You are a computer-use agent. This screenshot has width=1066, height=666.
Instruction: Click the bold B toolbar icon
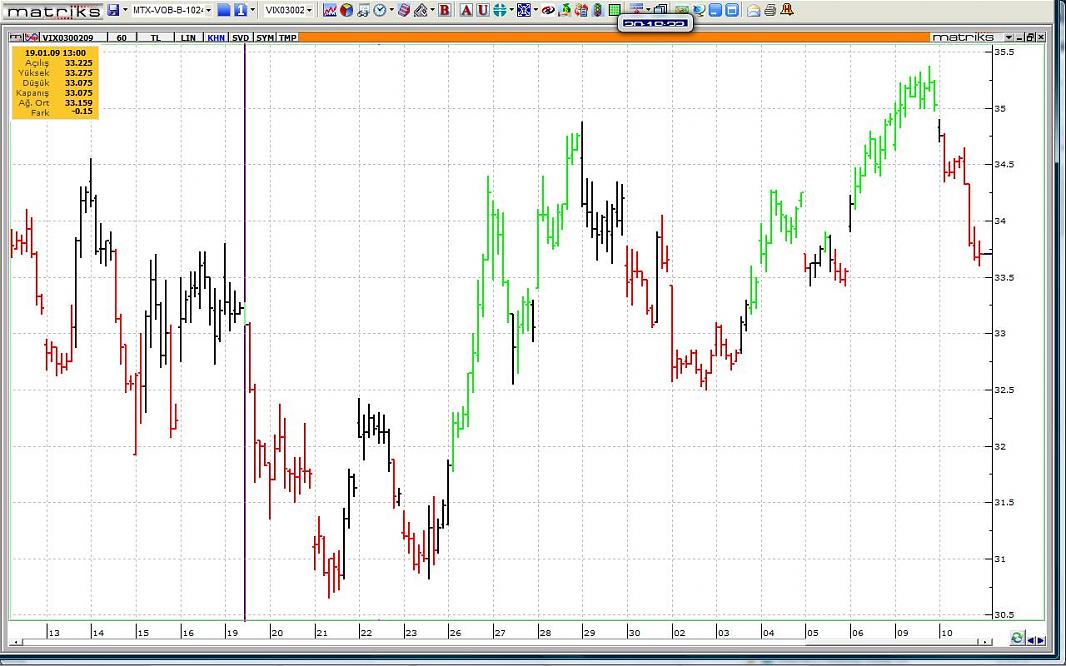point(445,10)
